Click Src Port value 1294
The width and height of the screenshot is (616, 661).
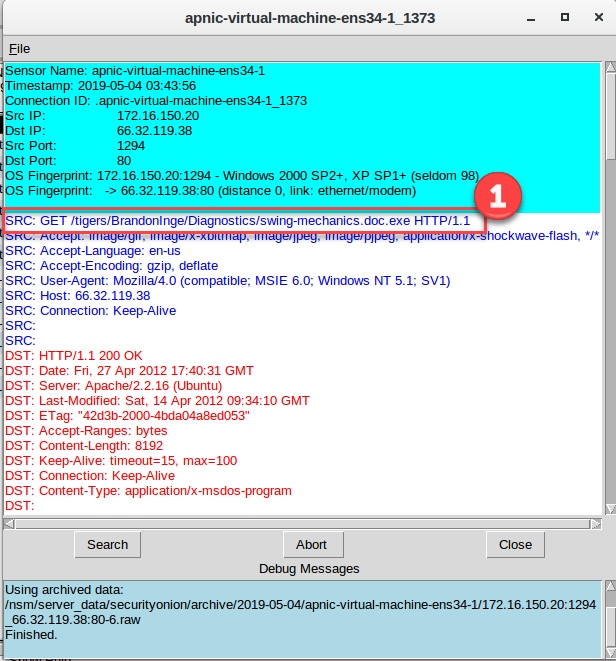(x=131, y=146)
